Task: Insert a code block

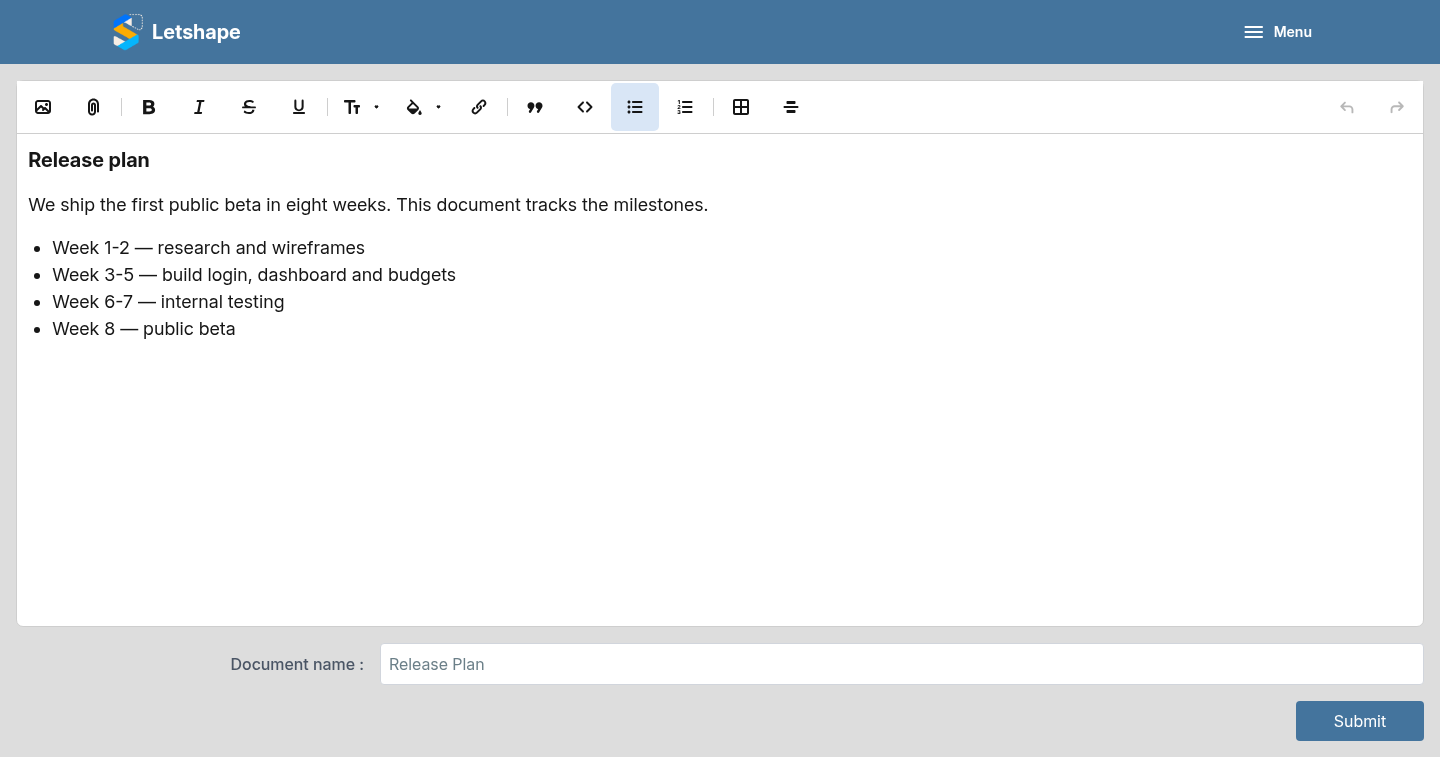Action: pos(585,107)
